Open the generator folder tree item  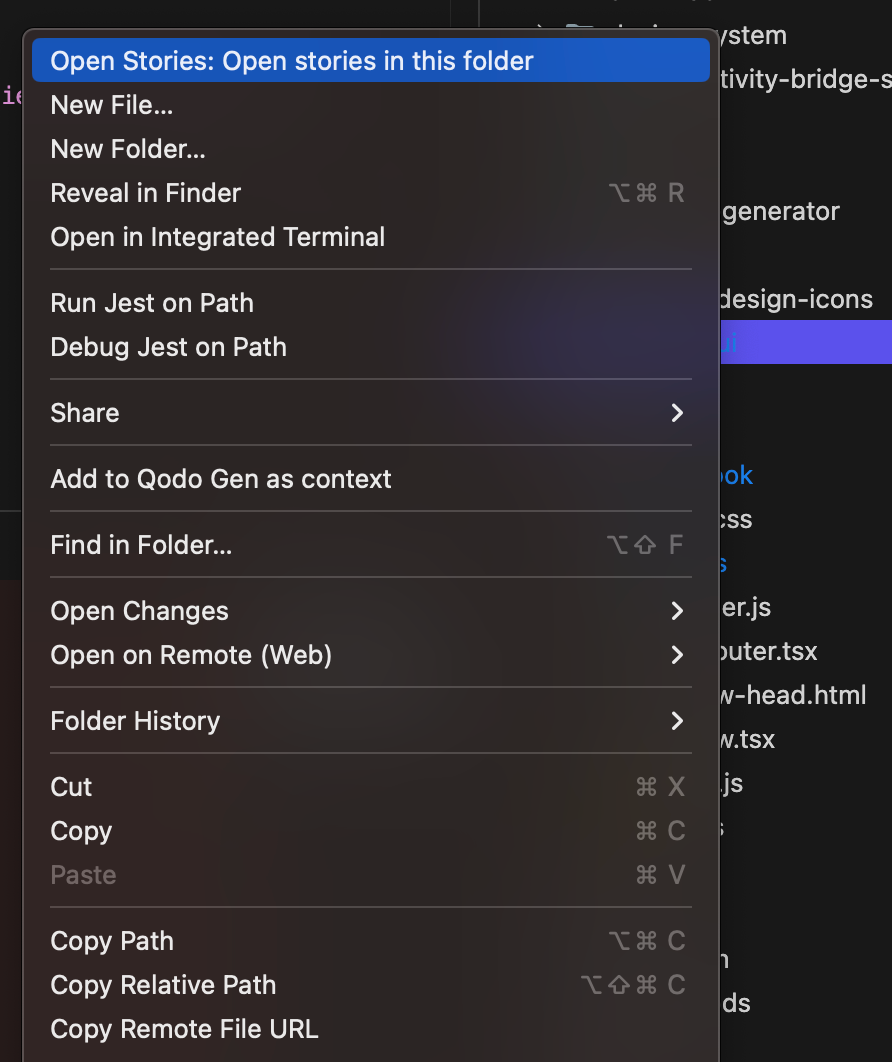pyautogui.click(x=780, y=211)
